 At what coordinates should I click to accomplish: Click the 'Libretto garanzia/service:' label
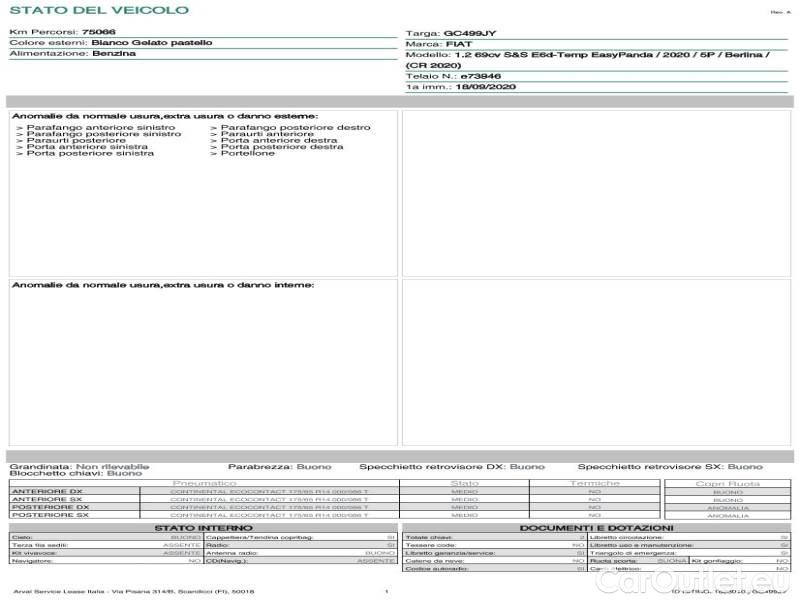tap(451, 553)
